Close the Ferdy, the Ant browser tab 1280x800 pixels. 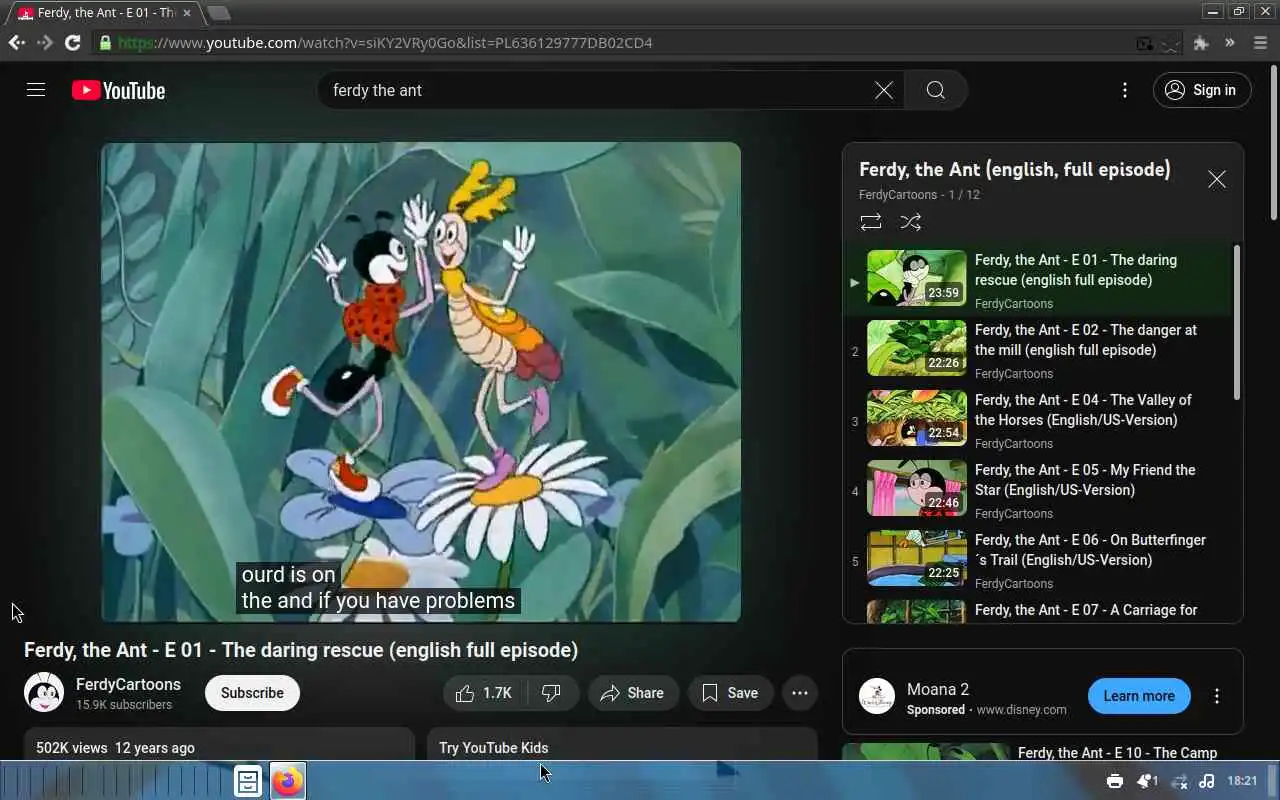coord(187,13)
